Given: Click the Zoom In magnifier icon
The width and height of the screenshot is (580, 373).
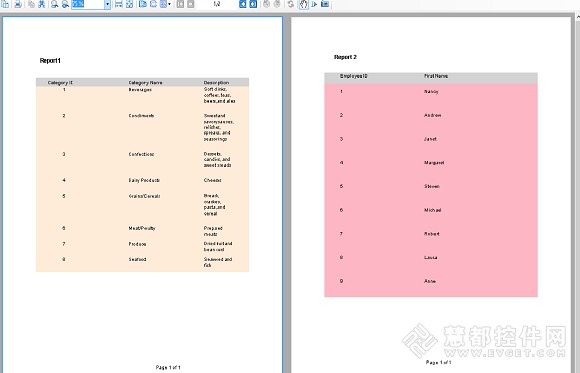Looking at the screenshot, I should (65, 4).
